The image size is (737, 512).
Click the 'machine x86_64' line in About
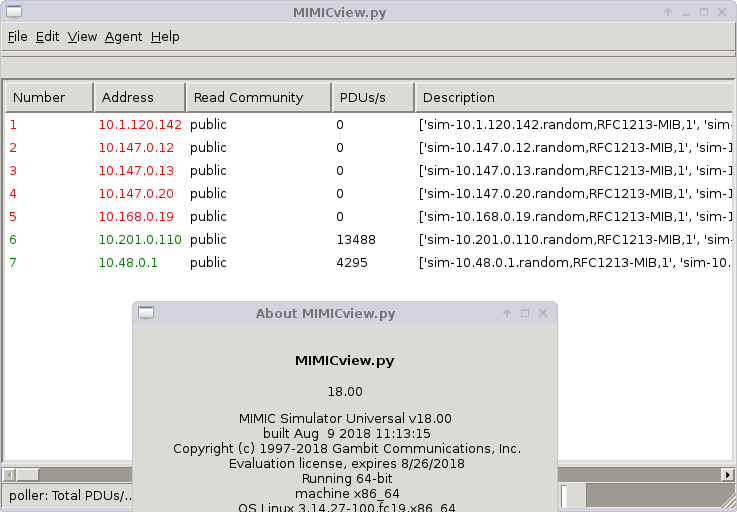347,494
